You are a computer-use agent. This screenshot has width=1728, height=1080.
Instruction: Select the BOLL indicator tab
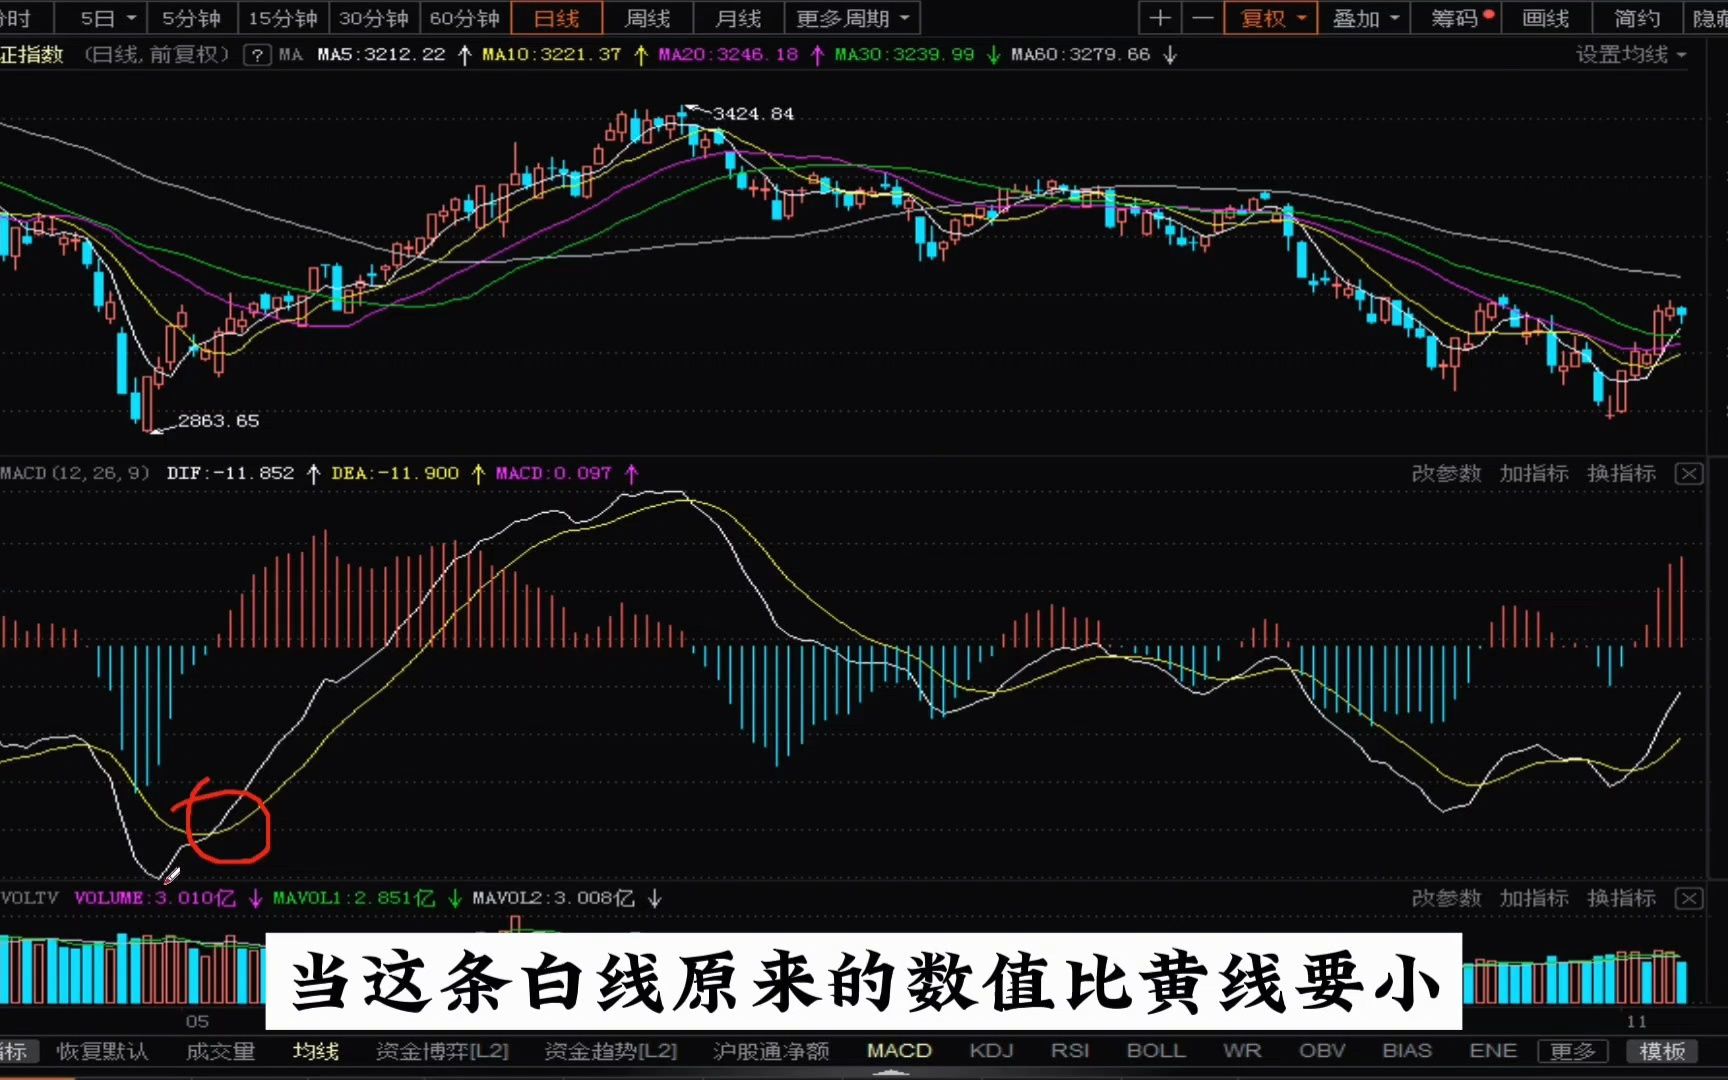[1156, 1051]
